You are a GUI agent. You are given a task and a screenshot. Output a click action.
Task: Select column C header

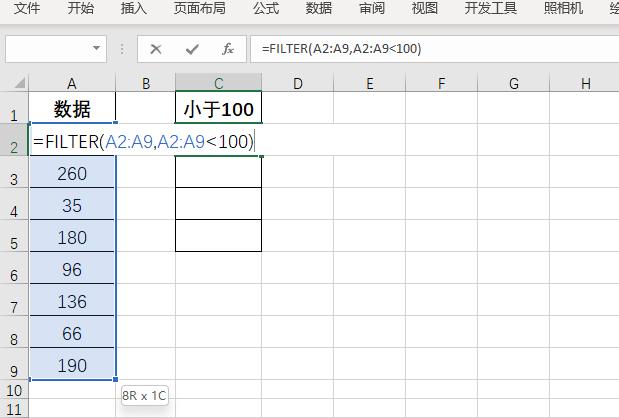point(219,83)
